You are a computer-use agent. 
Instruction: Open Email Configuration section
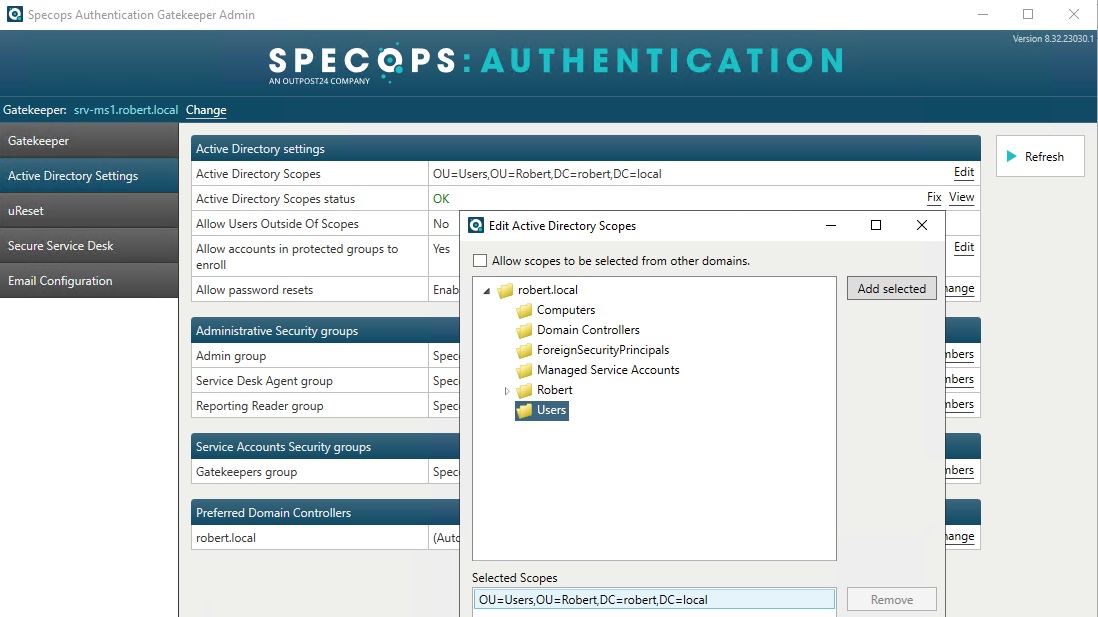(x=89, y=281)
